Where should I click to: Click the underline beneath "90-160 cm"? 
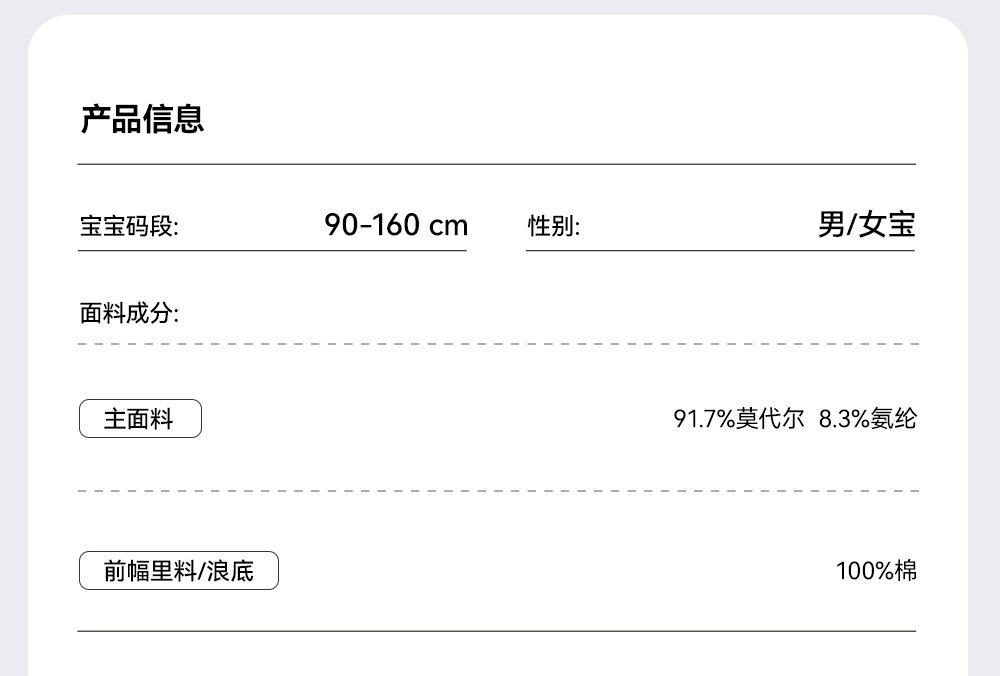(272, 250)
